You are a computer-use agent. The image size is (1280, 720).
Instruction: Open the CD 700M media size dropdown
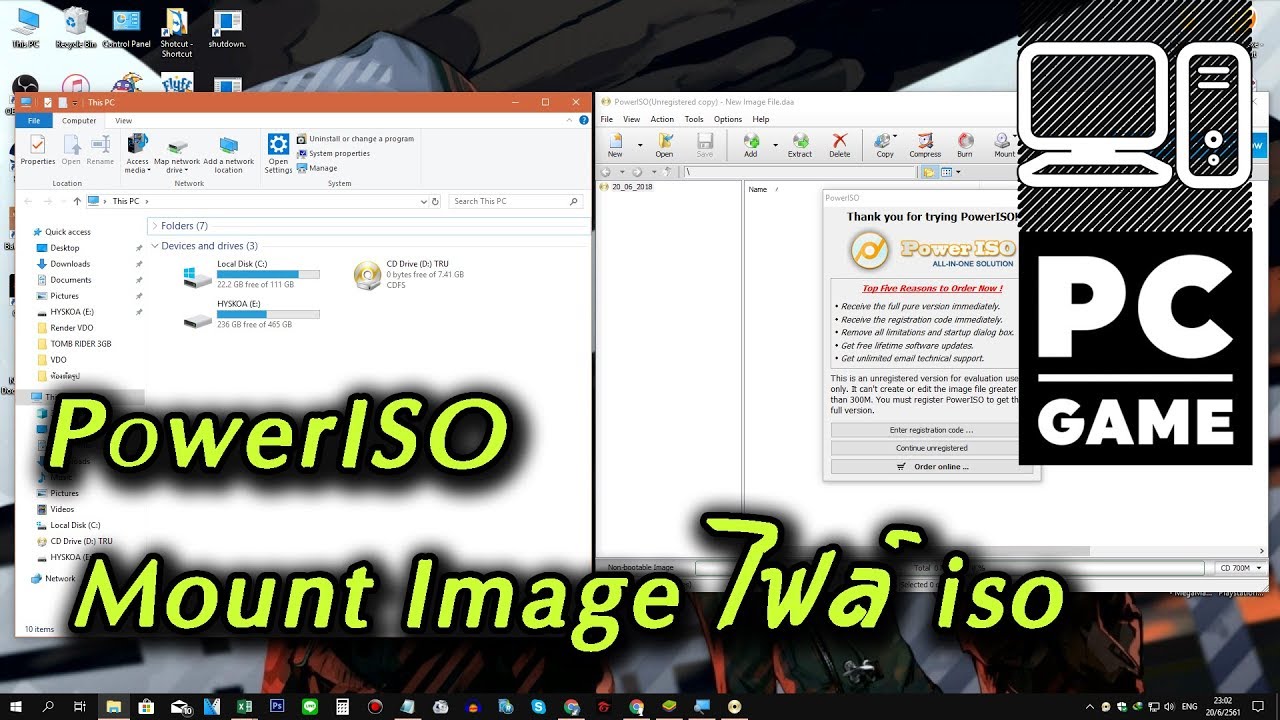coord(1258,568)
